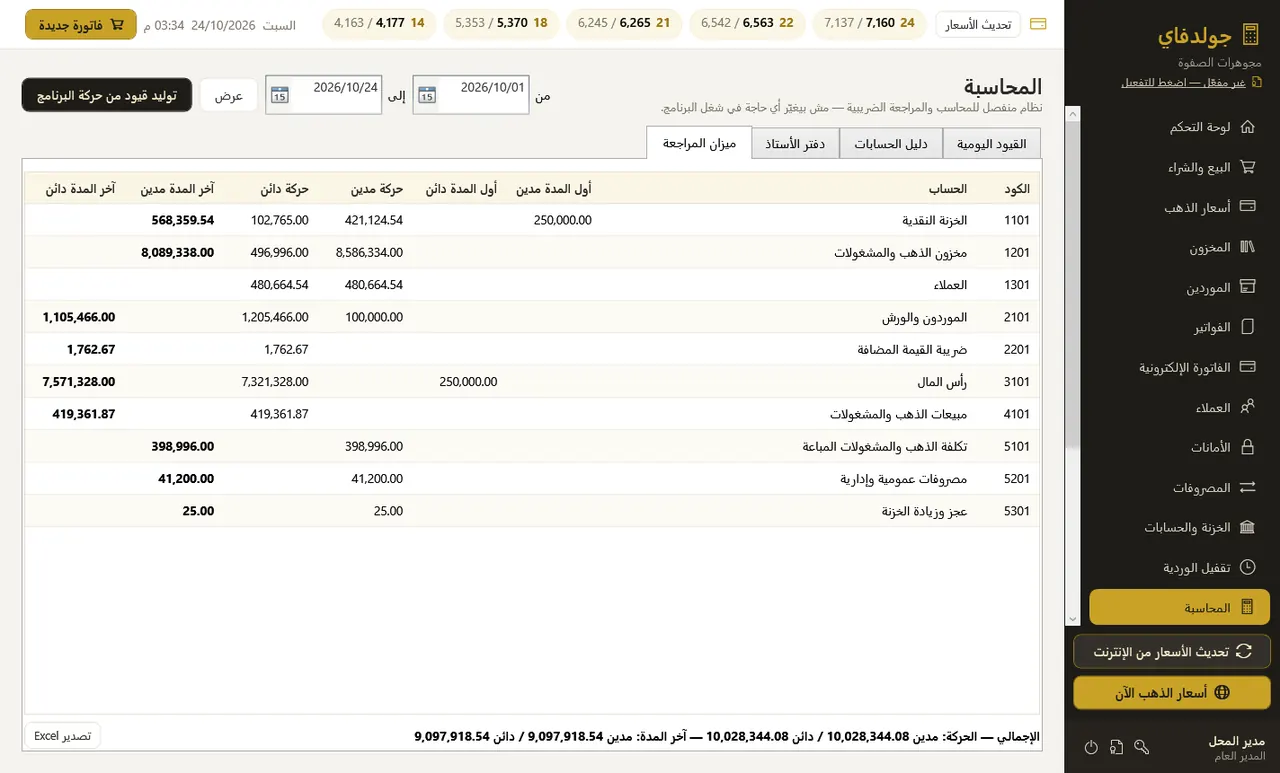Click the جولدفاي calculator logo icon
The width and height of the screenshot is (1280, 773).
(x=1249, y=36)
